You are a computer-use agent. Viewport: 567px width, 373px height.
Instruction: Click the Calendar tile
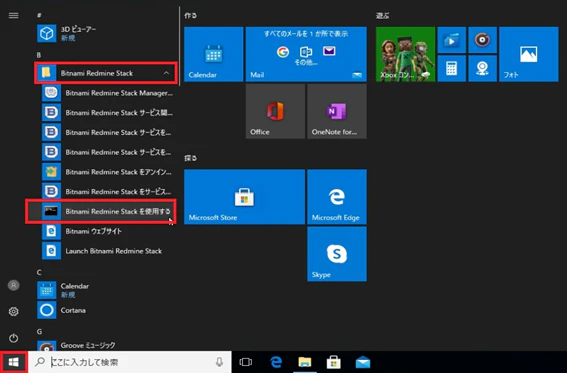[214, 54]
